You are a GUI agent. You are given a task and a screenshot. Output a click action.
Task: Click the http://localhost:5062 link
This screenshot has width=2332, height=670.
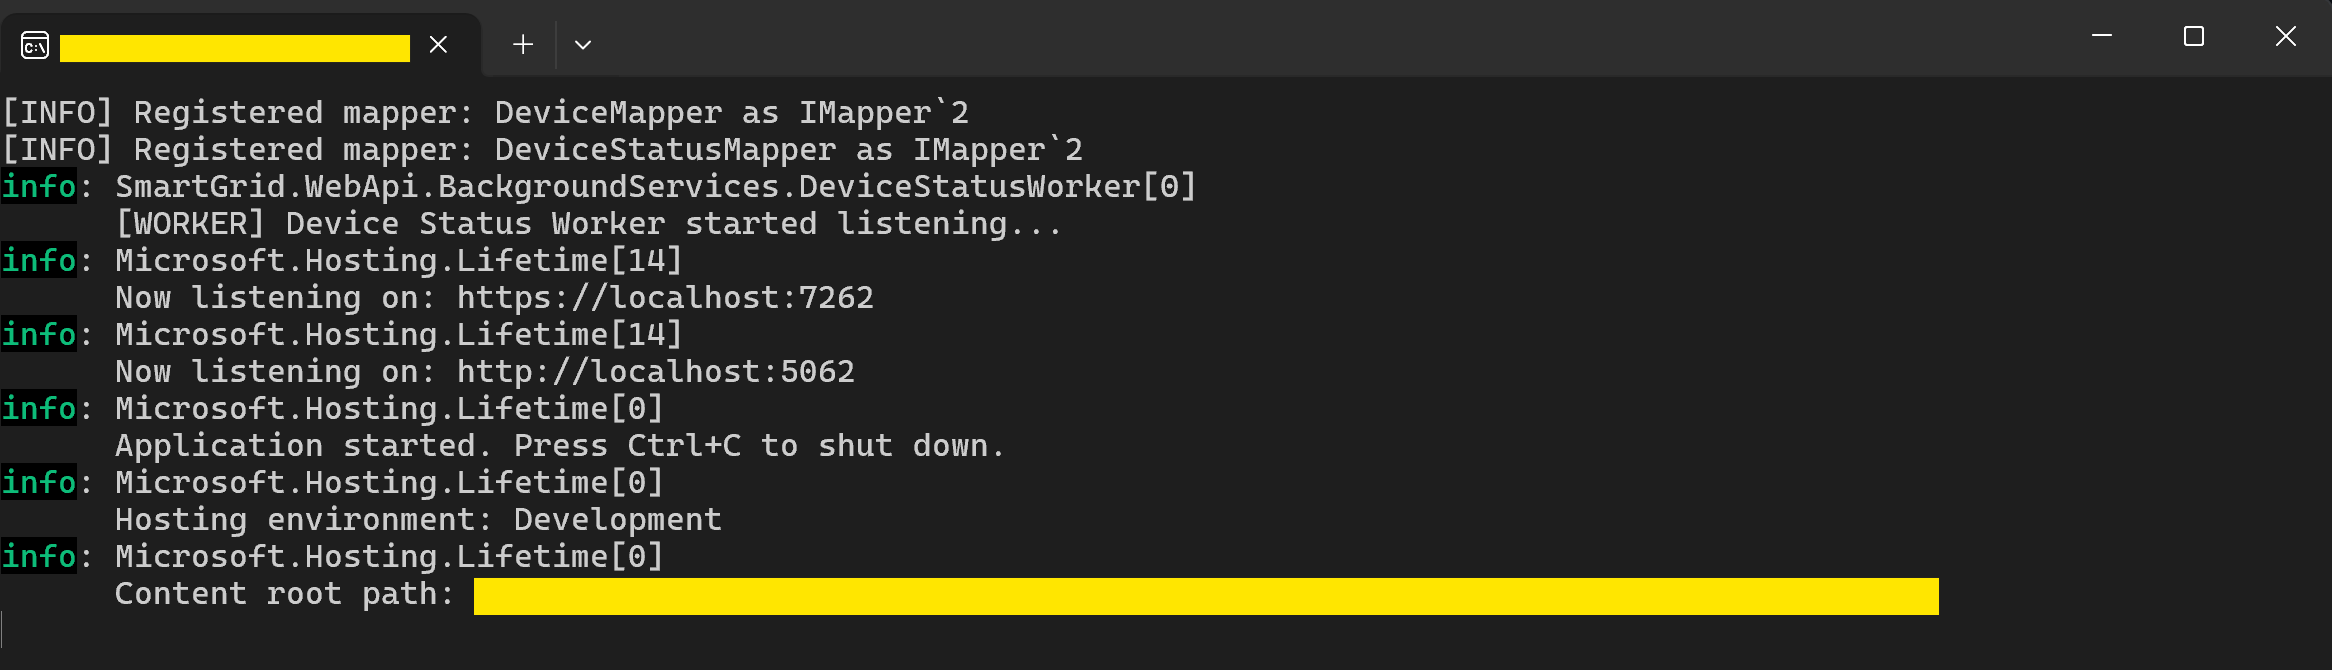coord(655,371)
